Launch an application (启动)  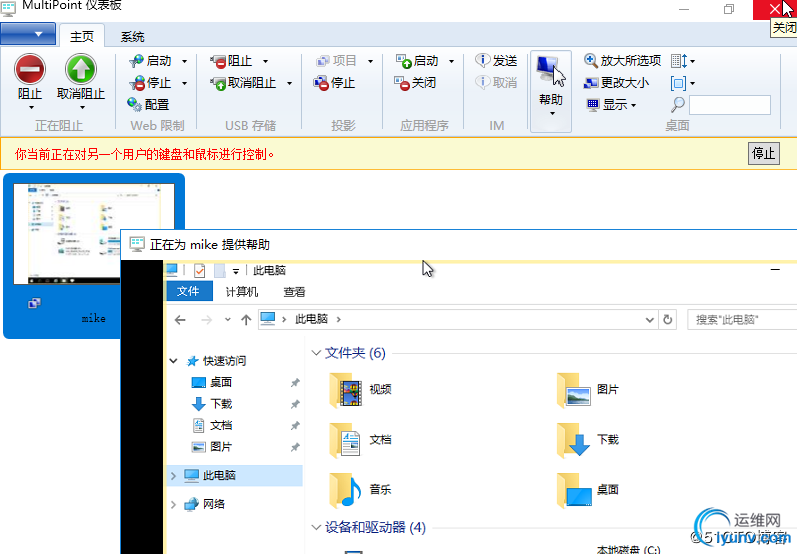tap(417, 61)
